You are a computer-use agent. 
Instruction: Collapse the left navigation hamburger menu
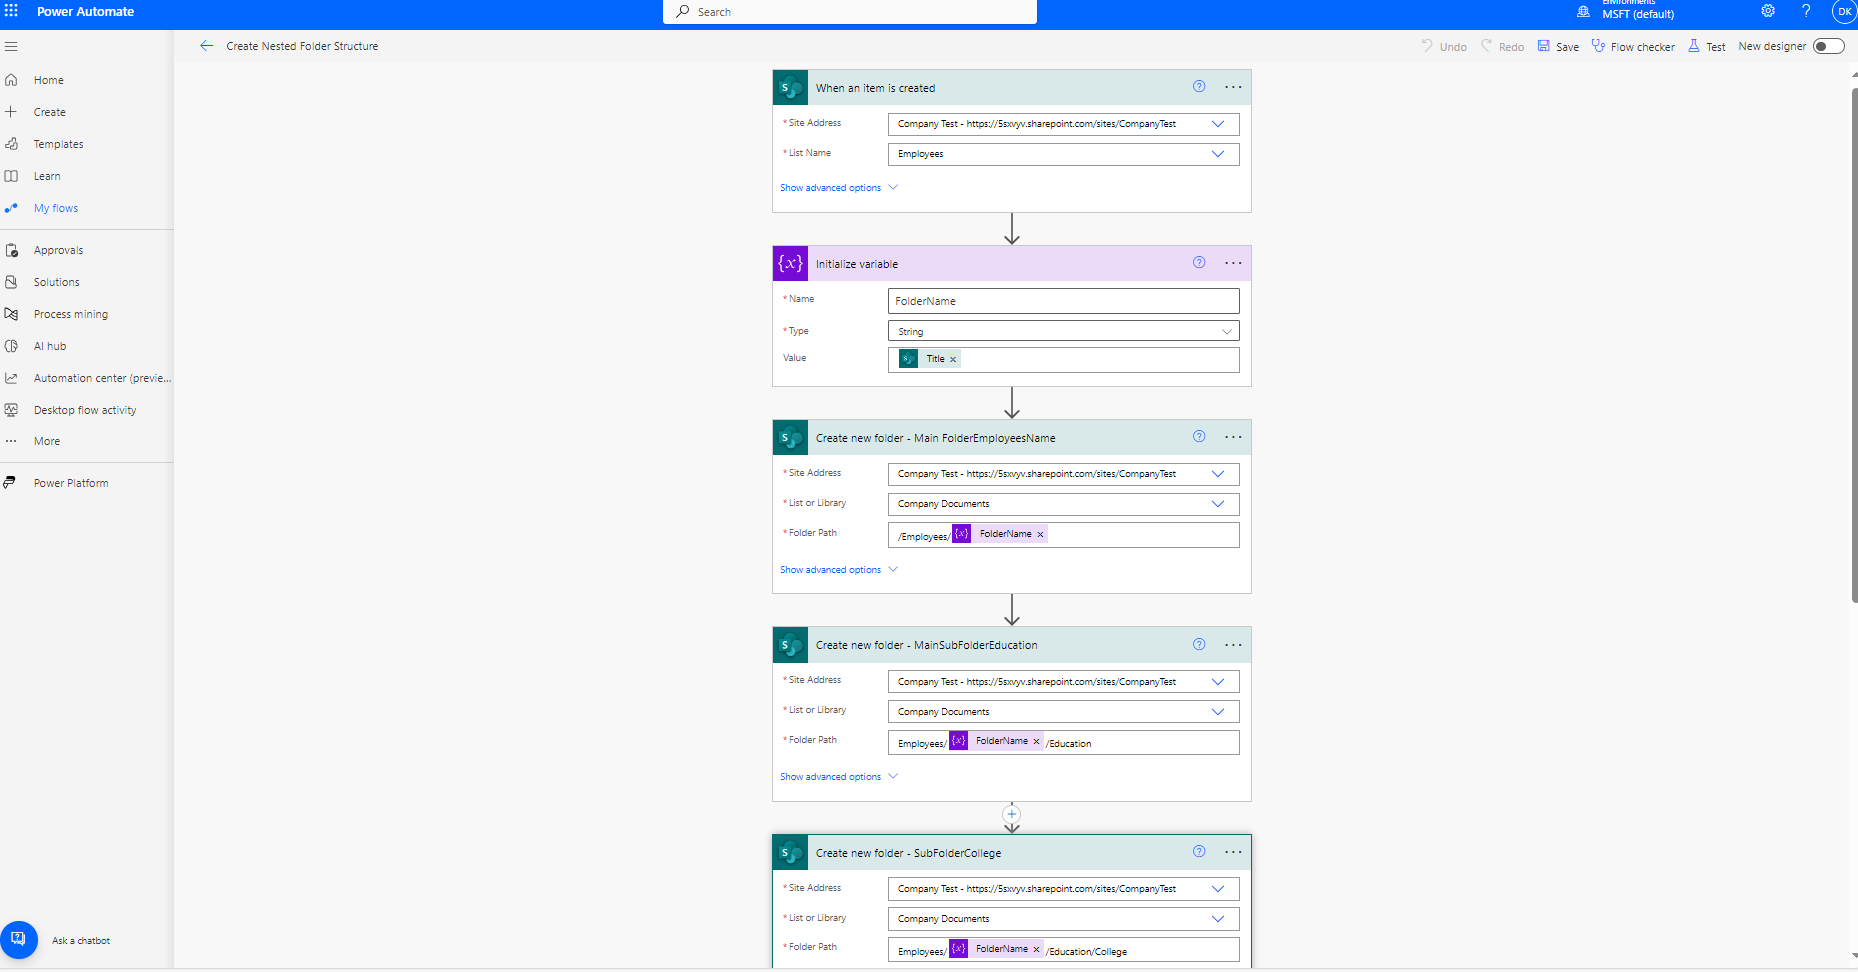[x=12, y=46]
